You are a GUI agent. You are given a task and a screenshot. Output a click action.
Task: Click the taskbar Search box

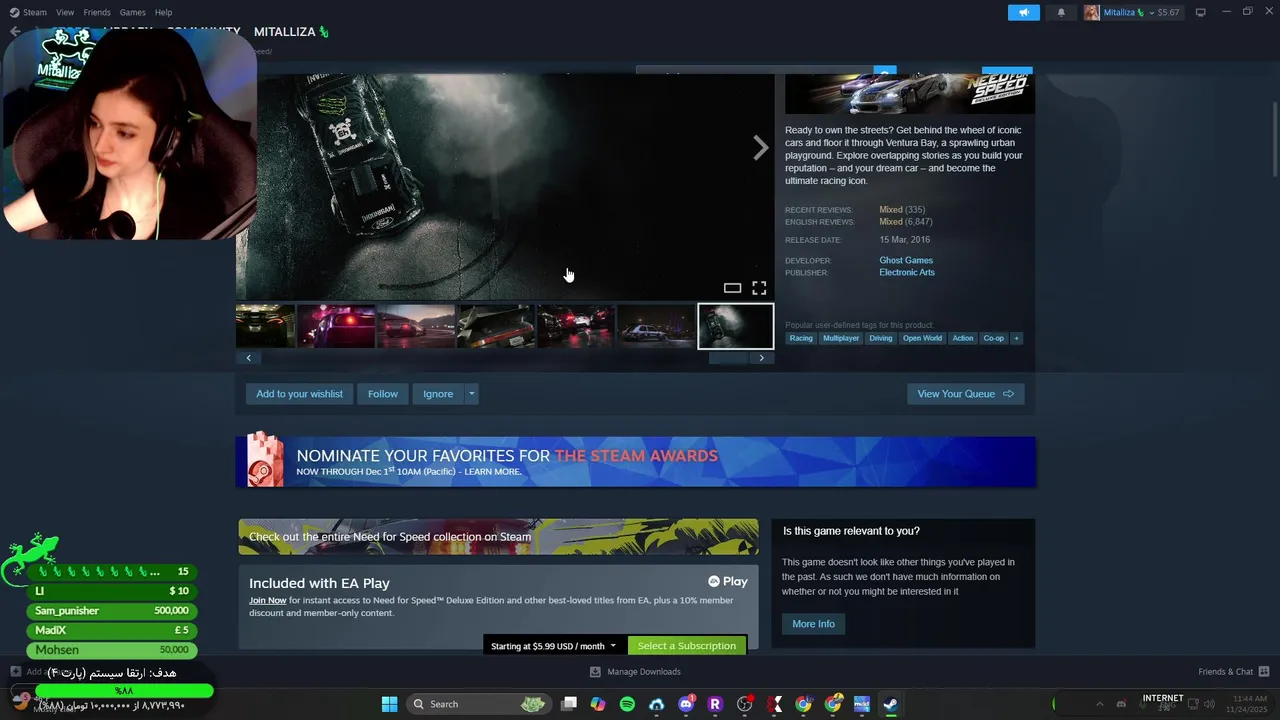tap(478, 704)
